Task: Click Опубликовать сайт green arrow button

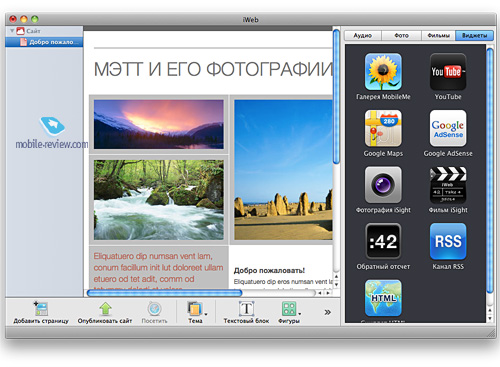Action: 105,312
